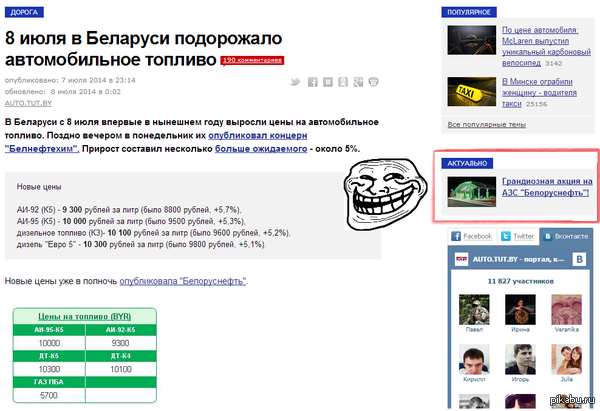Share article via VK icon
The height and width of the screenshot is (411, 600).
pos(328,83)
